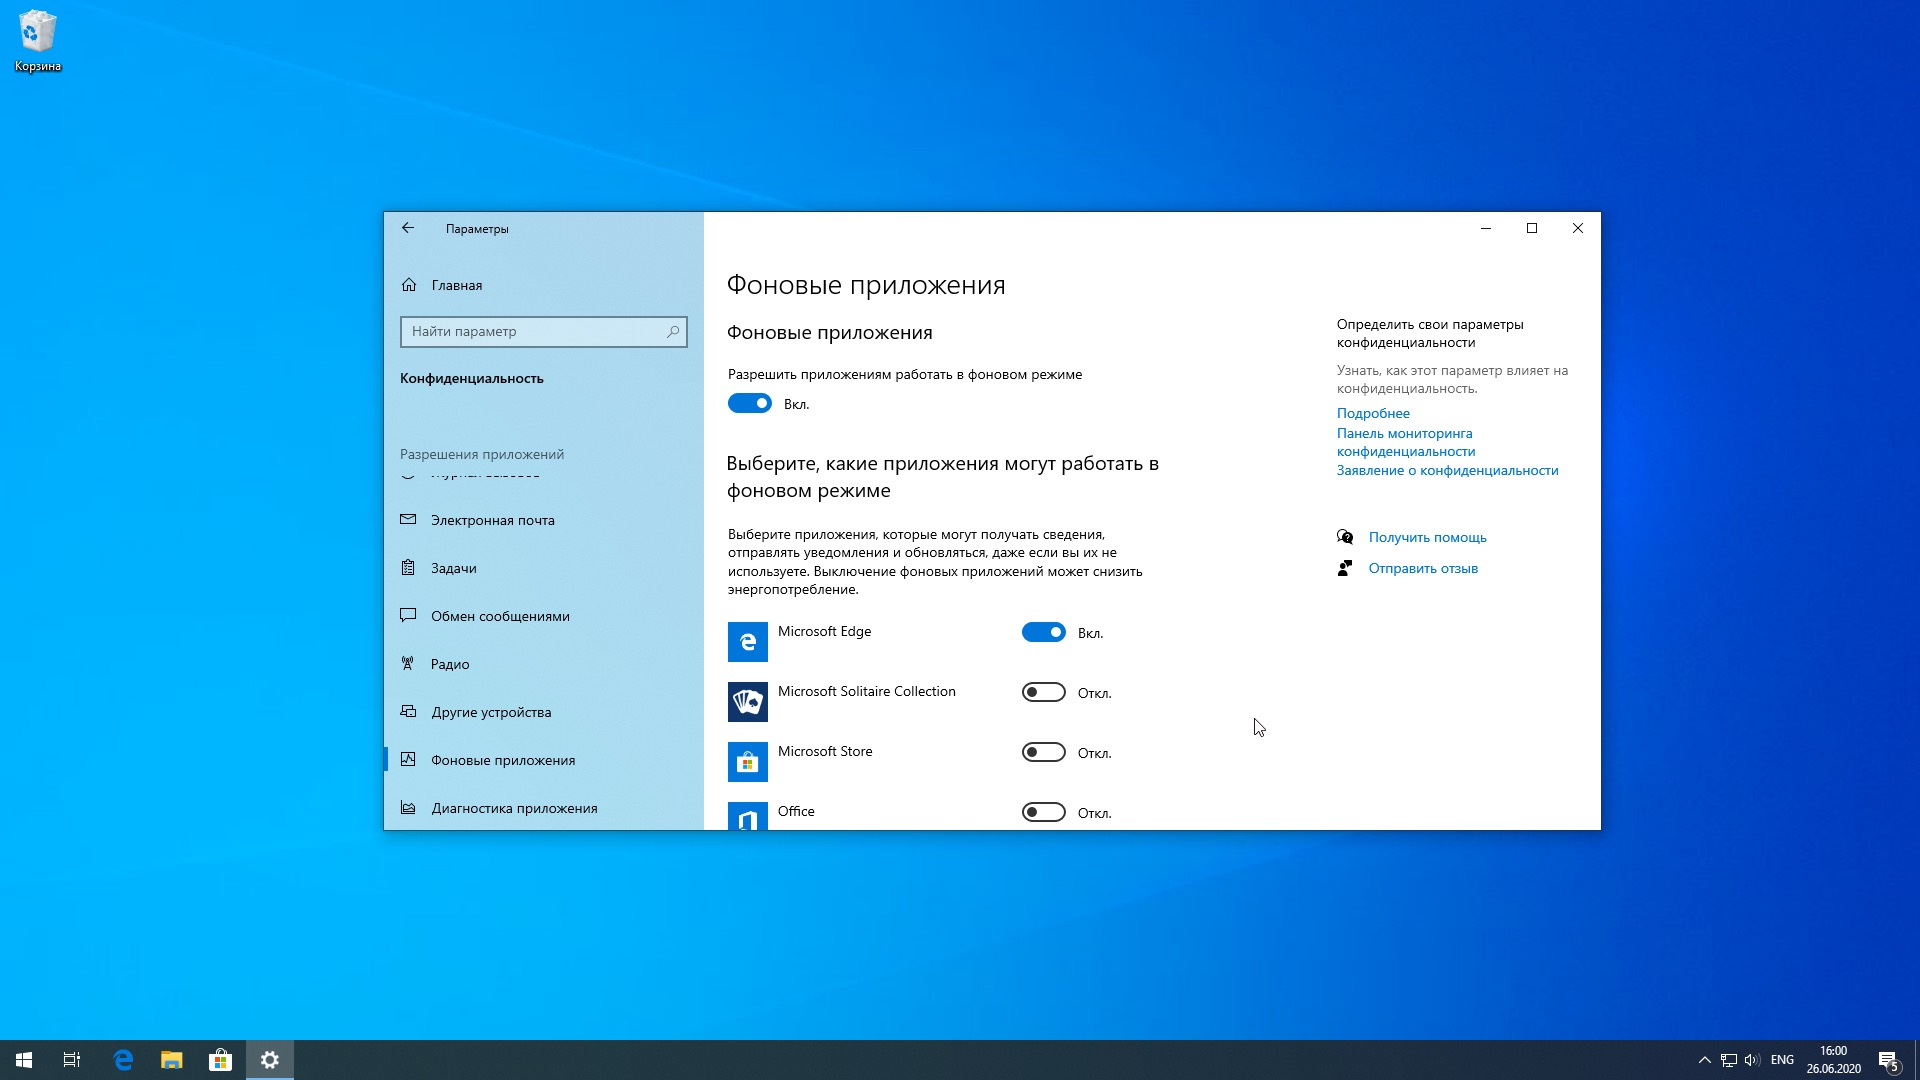Turn off Microsoft Edge background toggle

point(1043,632)
